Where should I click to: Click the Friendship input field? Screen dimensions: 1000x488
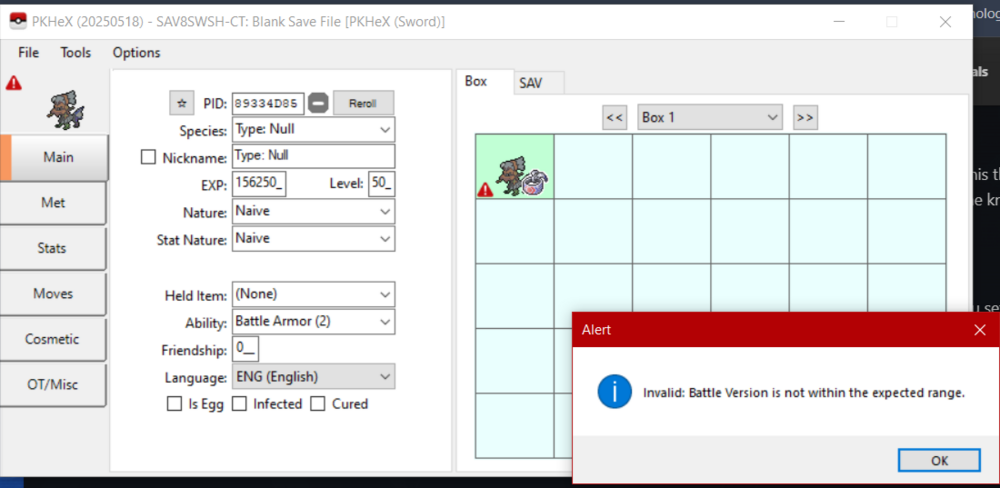click(x=246, y=350)
